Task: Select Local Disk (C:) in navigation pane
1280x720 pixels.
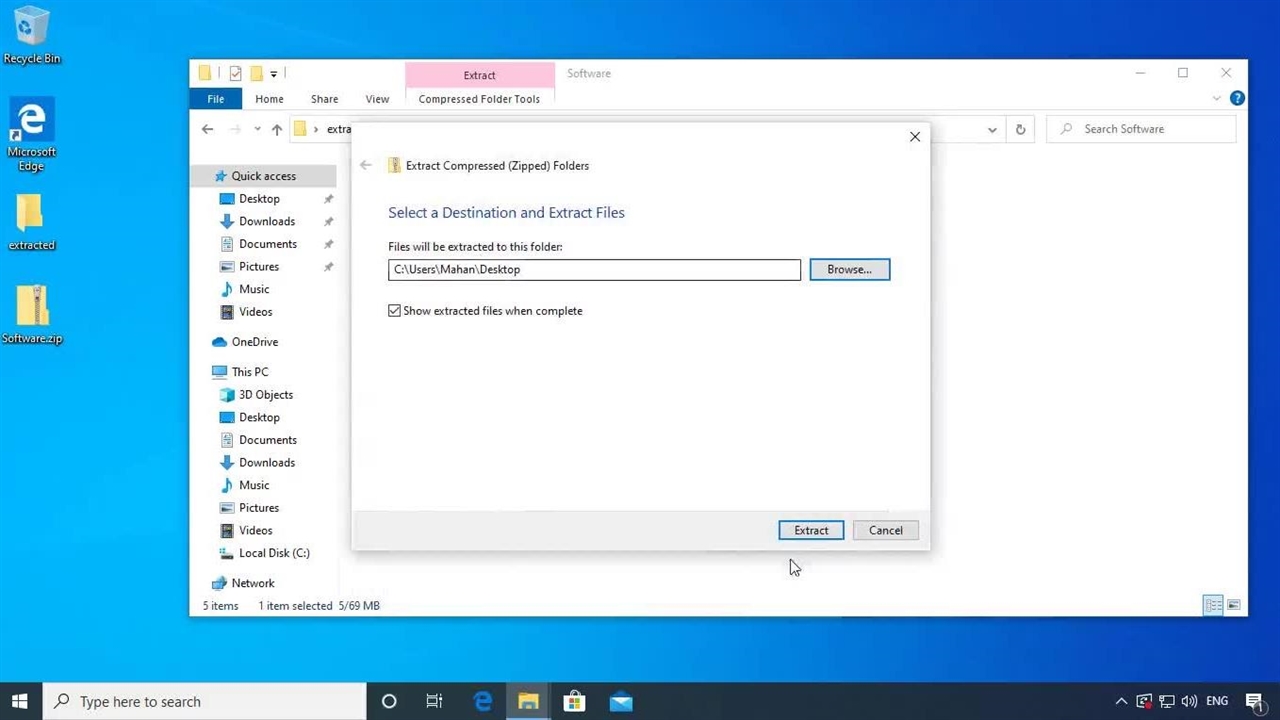Action: pos(273,553)
